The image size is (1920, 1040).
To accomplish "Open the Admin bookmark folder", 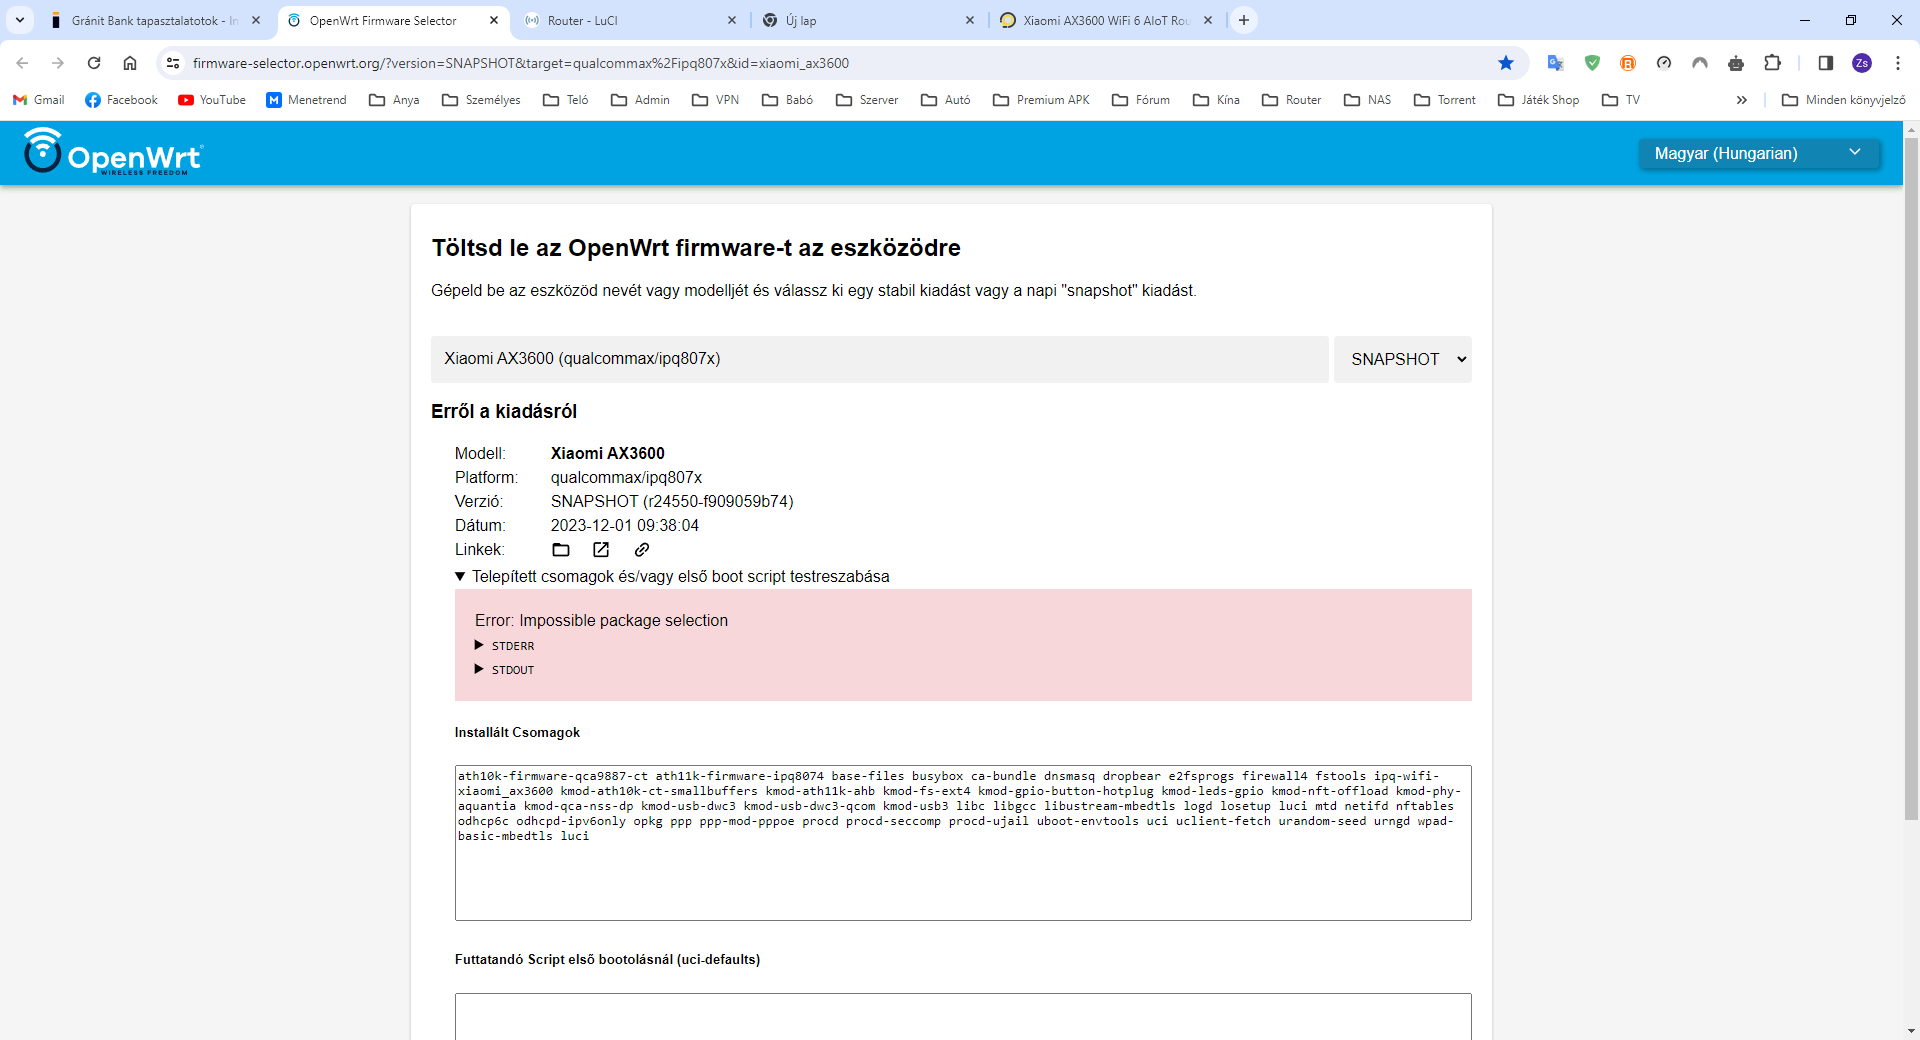I will 640,100.
